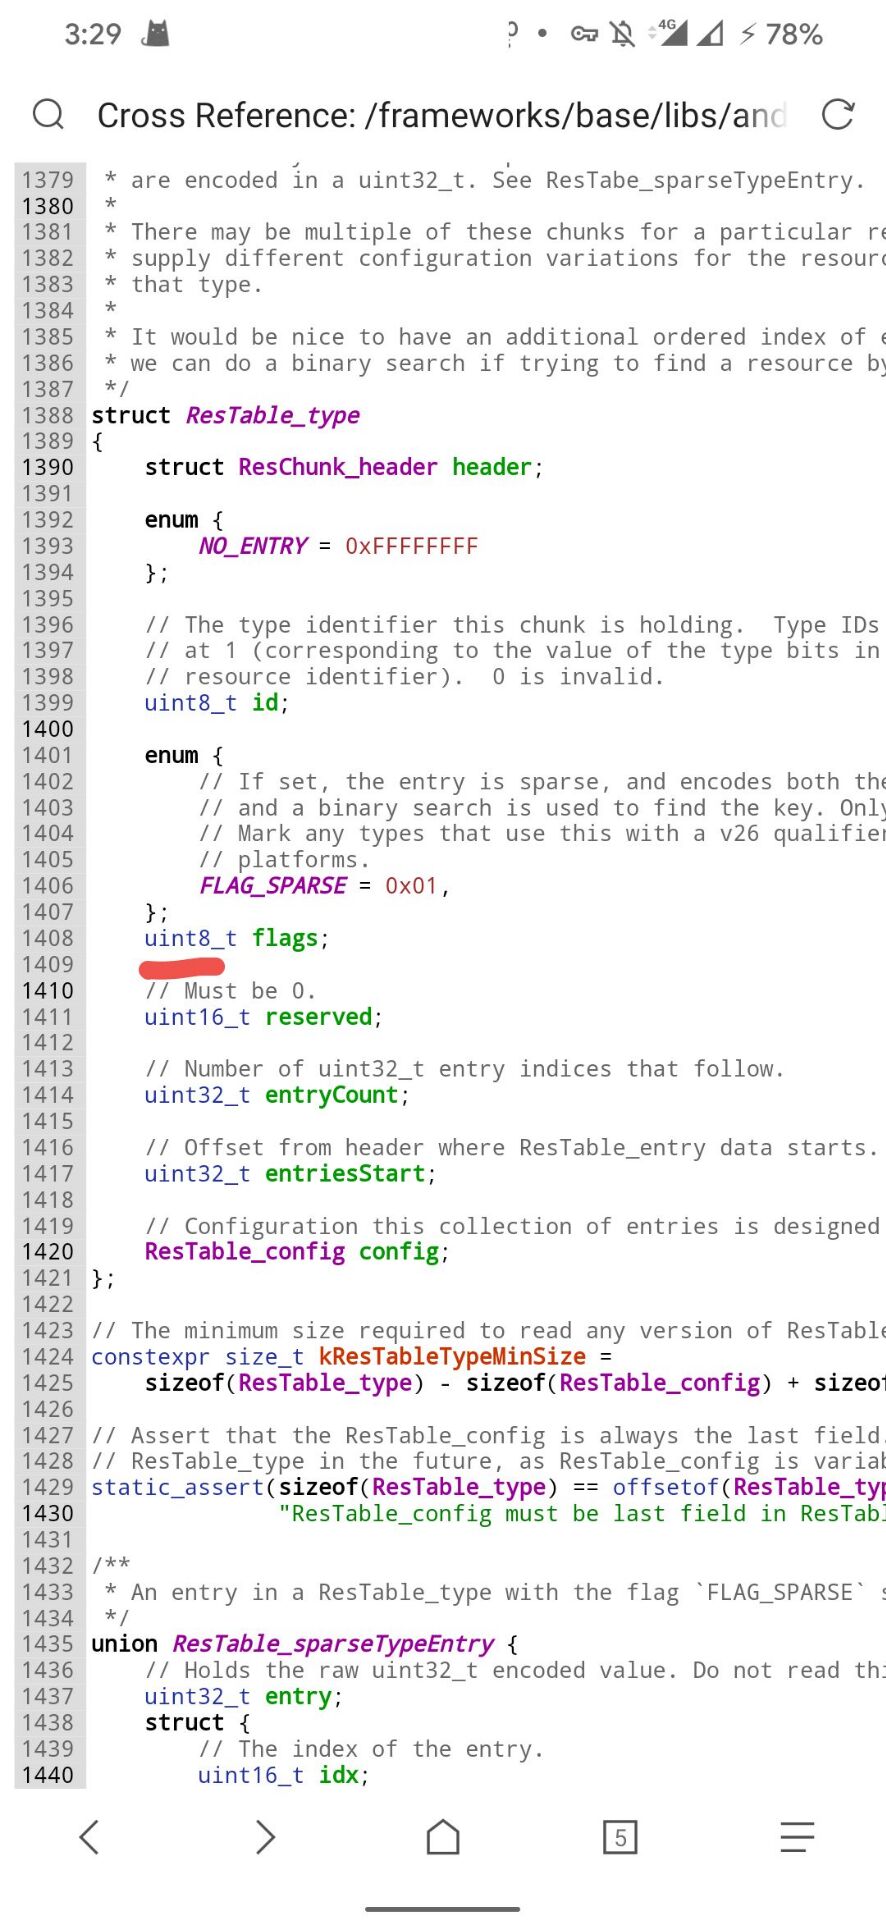Jump to line number 1420
The width and height of the screenshot is (886, 1920).
(x=48, y=1252)
